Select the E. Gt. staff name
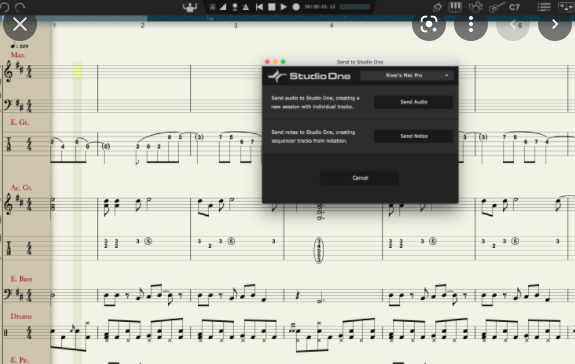This screenshot has height=364, width=575. pos(20,122)
